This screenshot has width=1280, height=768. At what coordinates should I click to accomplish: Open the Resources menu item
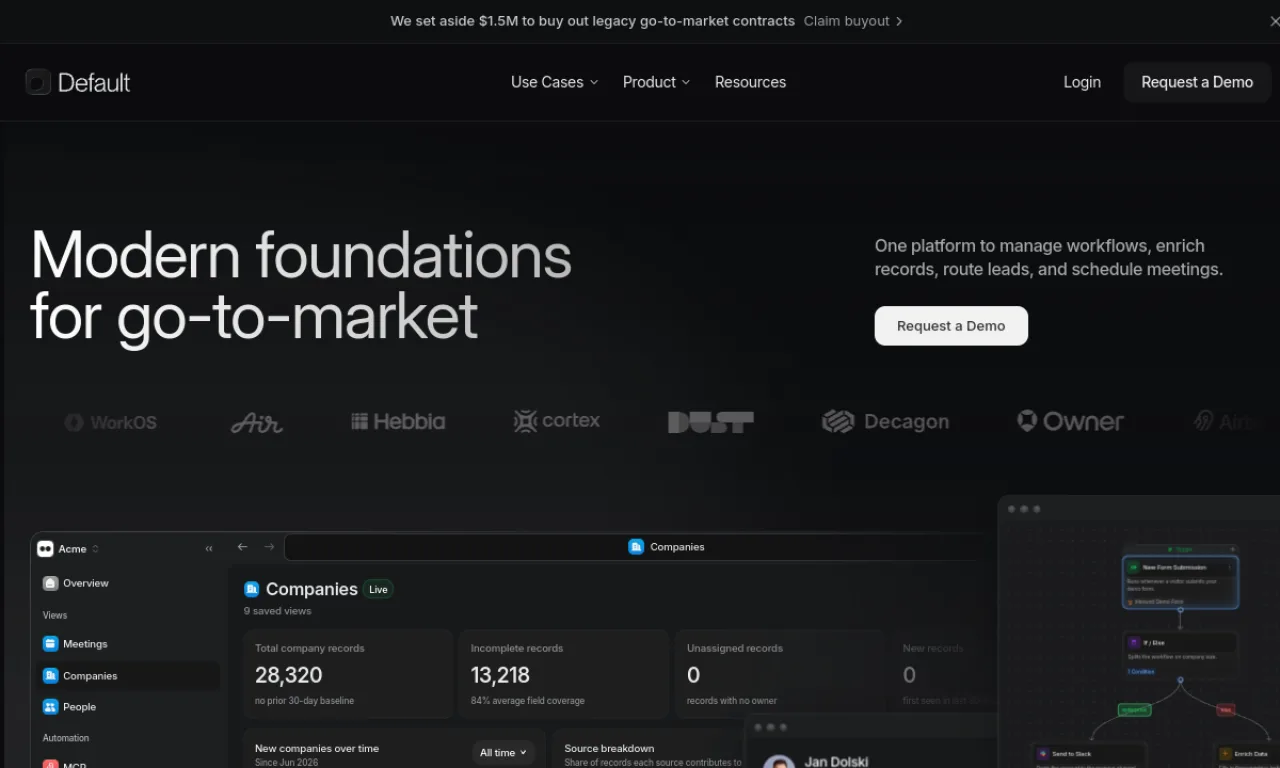(x=750, y=82)
